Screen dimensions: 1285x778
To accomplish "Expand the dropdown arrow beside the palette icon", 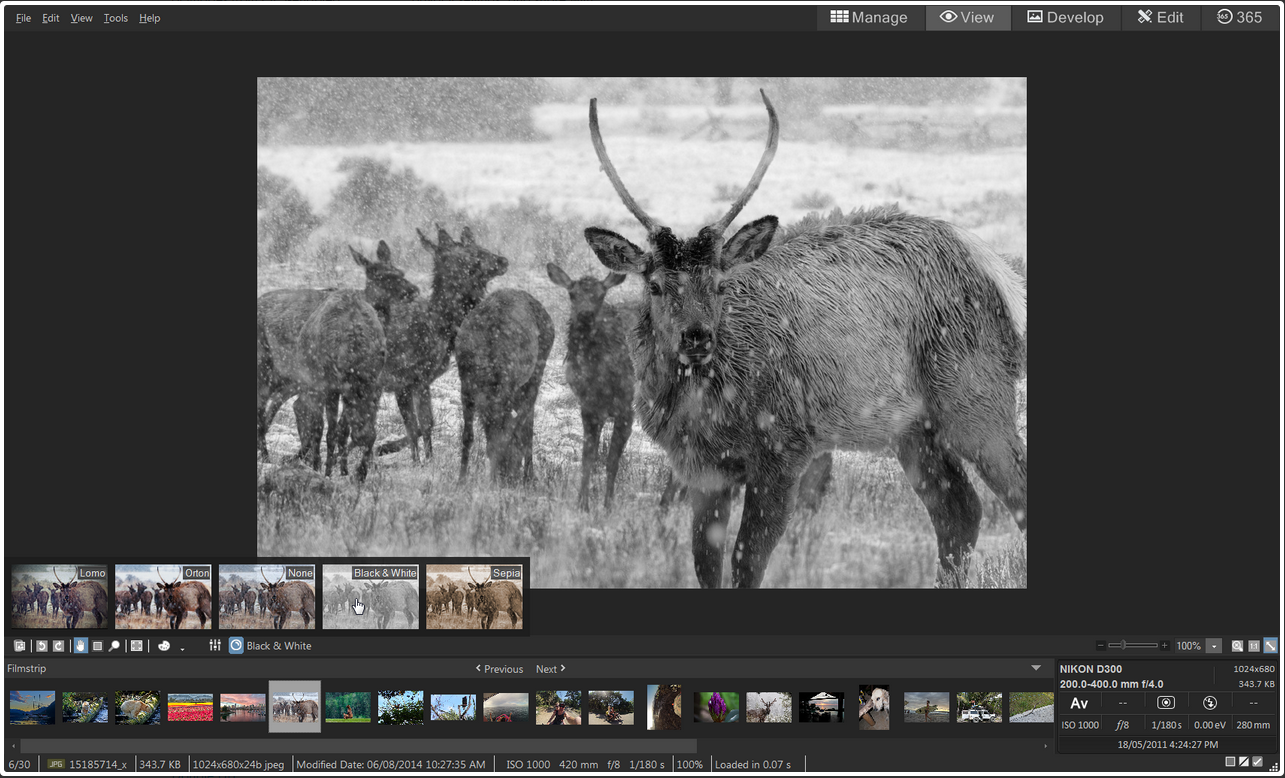I will (x=182, y=648).
